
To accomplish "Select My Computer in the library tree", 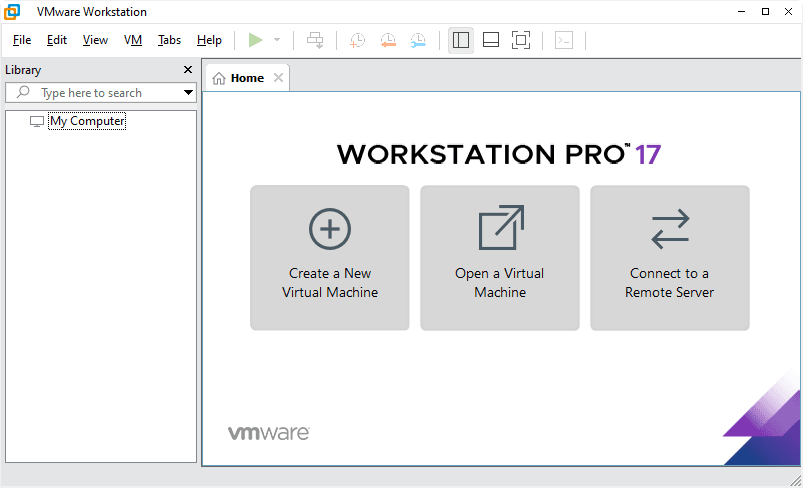I will coord(87,121).
